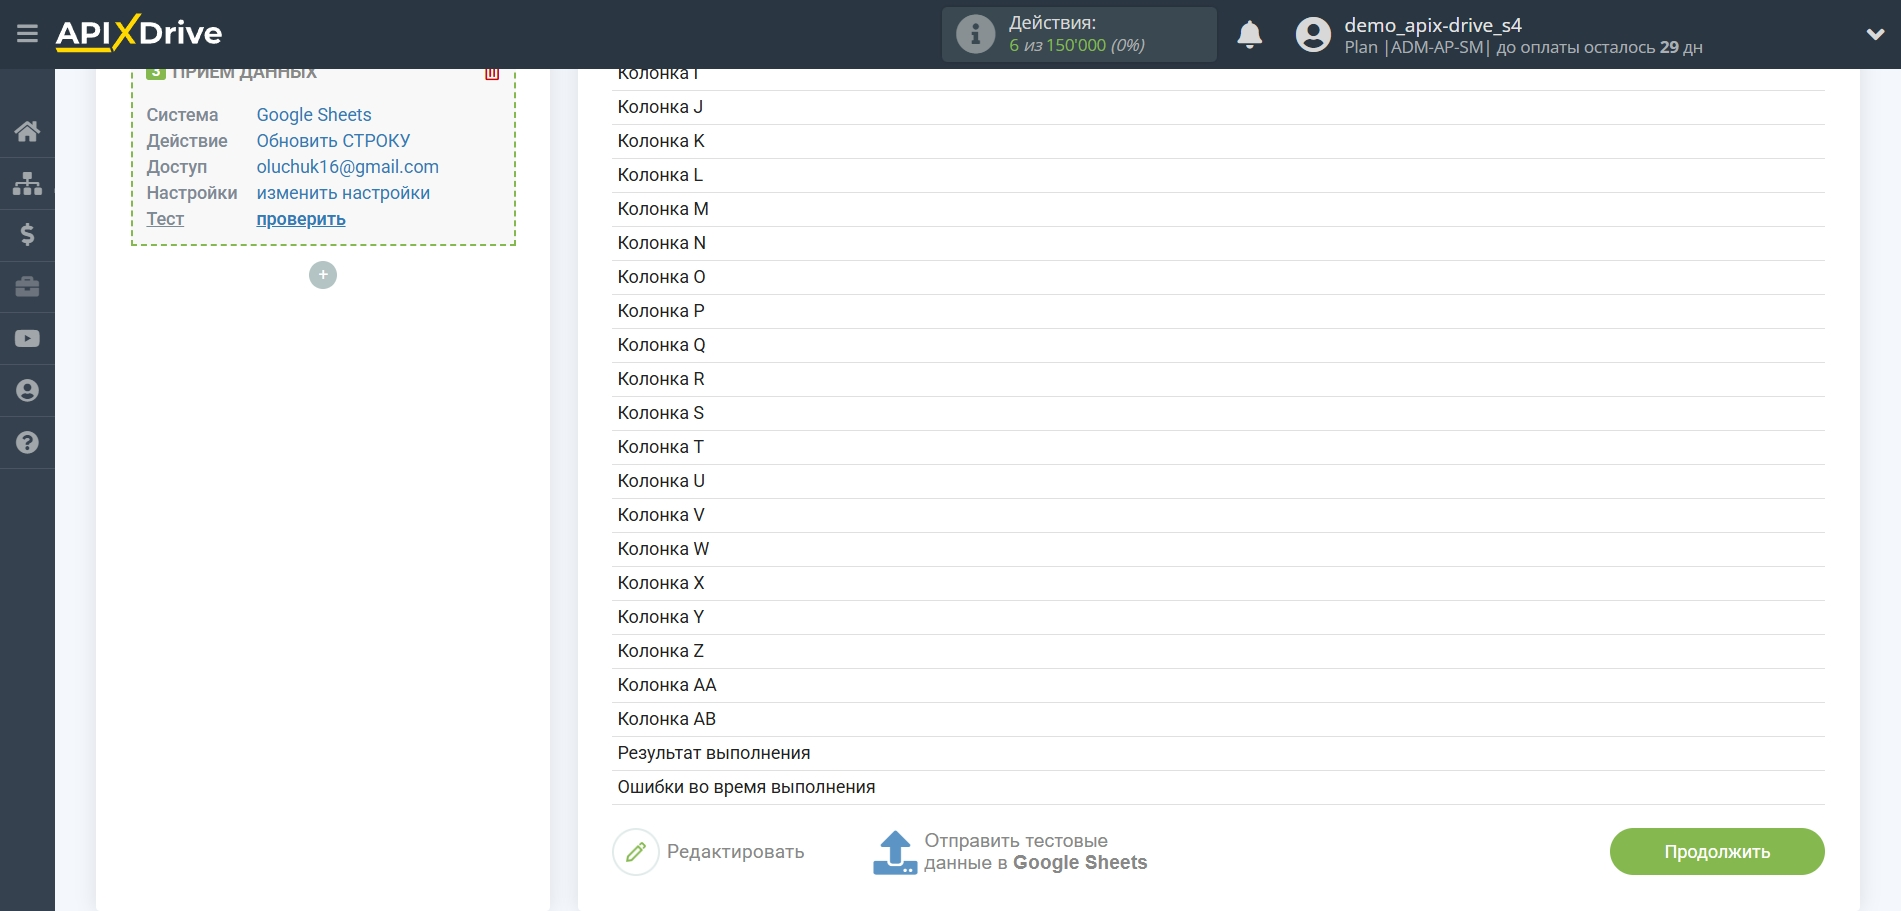Click the plus button below the data block

point(322,274)
